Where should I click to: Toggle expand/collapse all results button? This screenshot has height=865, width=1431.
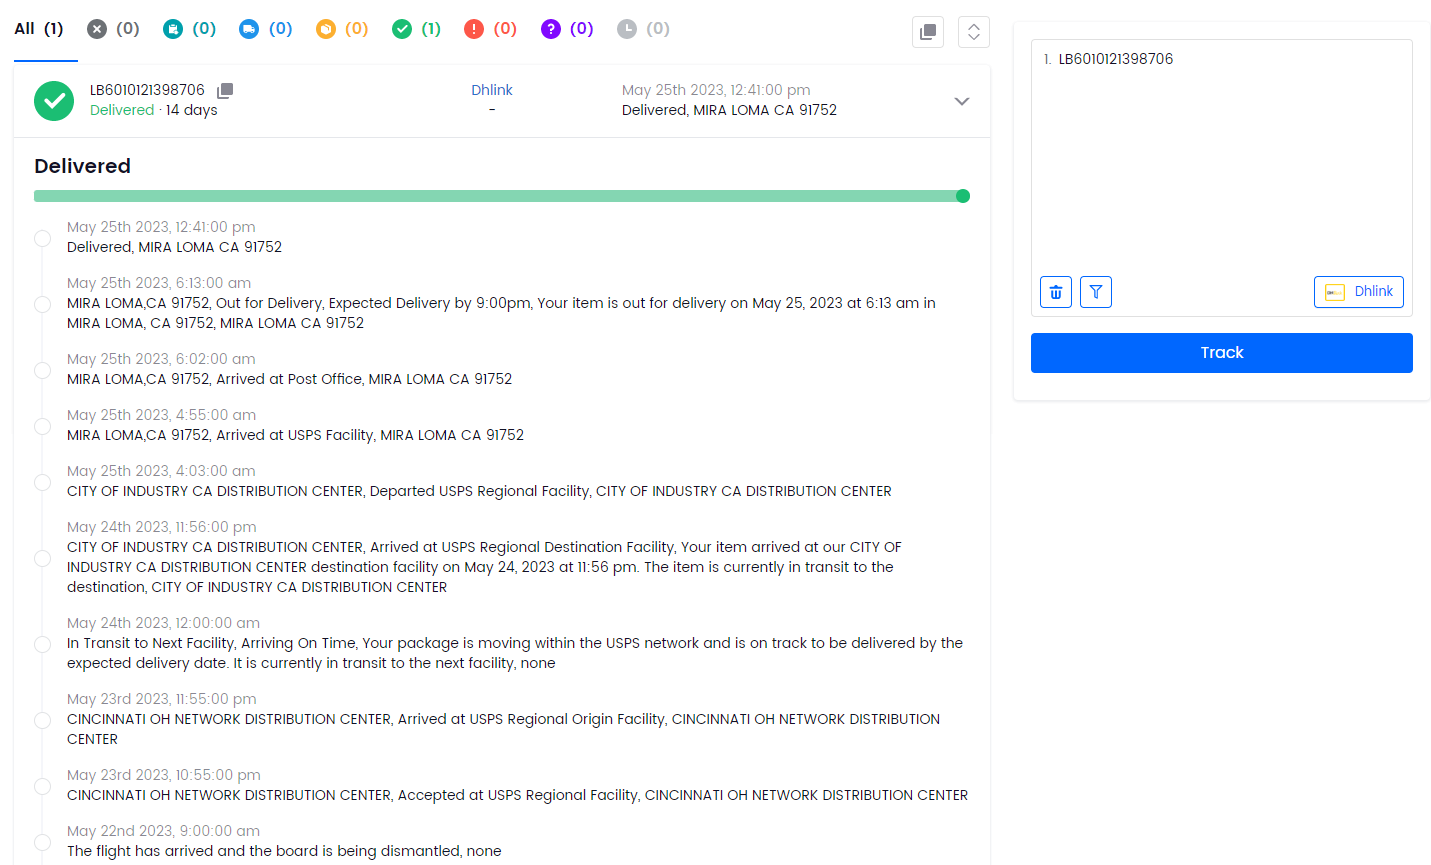974,32
